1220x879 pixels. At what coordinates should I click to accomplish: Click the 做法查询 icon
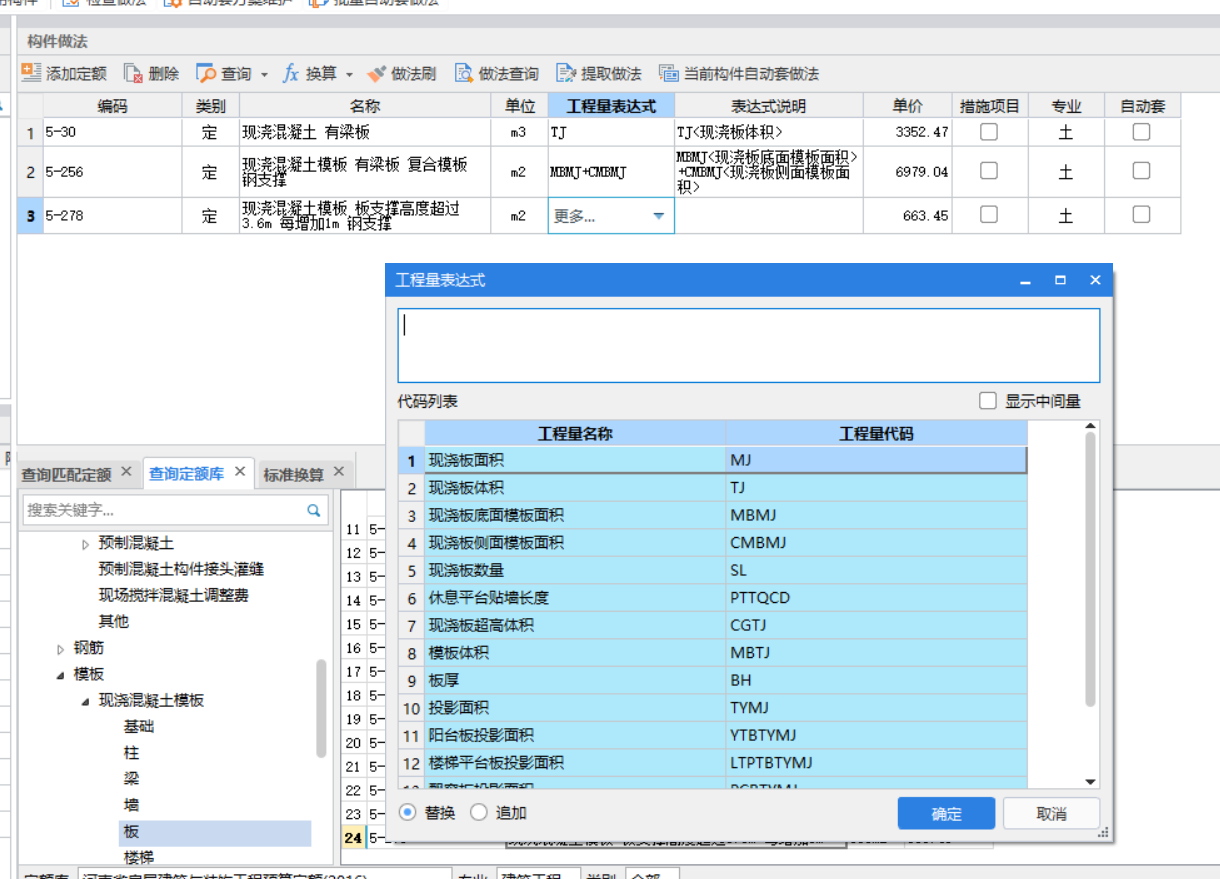[464, 73]
